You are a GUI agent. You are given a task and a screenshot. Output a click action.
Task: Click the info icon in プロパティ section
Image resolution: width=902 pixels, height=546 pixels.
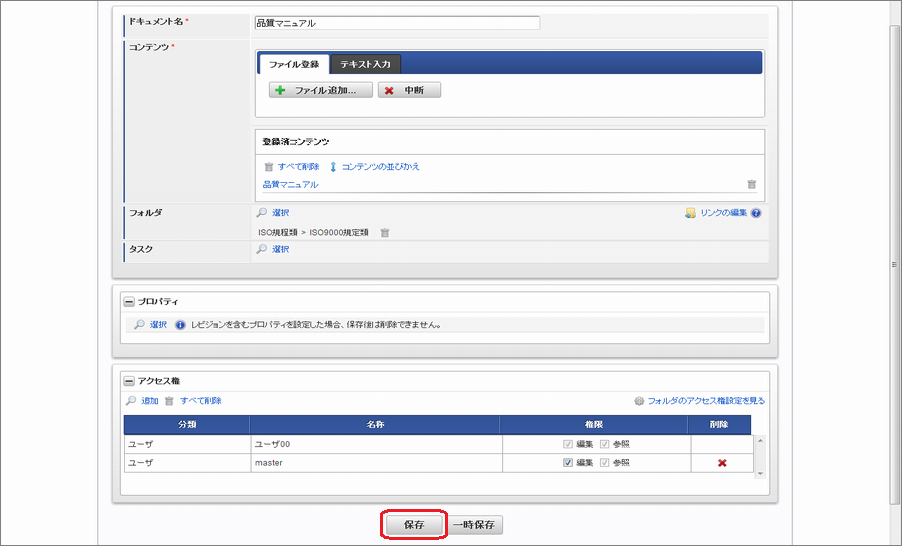tap(180, 324)
